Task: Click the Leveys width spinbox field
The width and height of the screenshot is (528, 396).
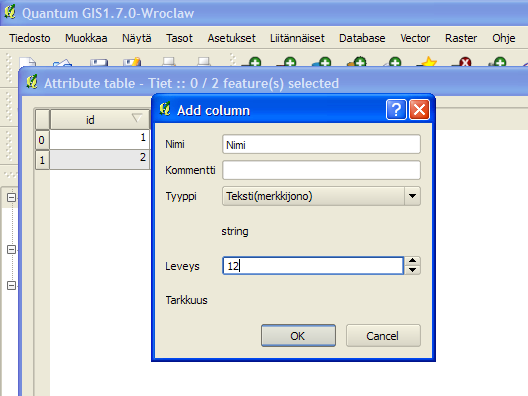Action: pos(313,266)
